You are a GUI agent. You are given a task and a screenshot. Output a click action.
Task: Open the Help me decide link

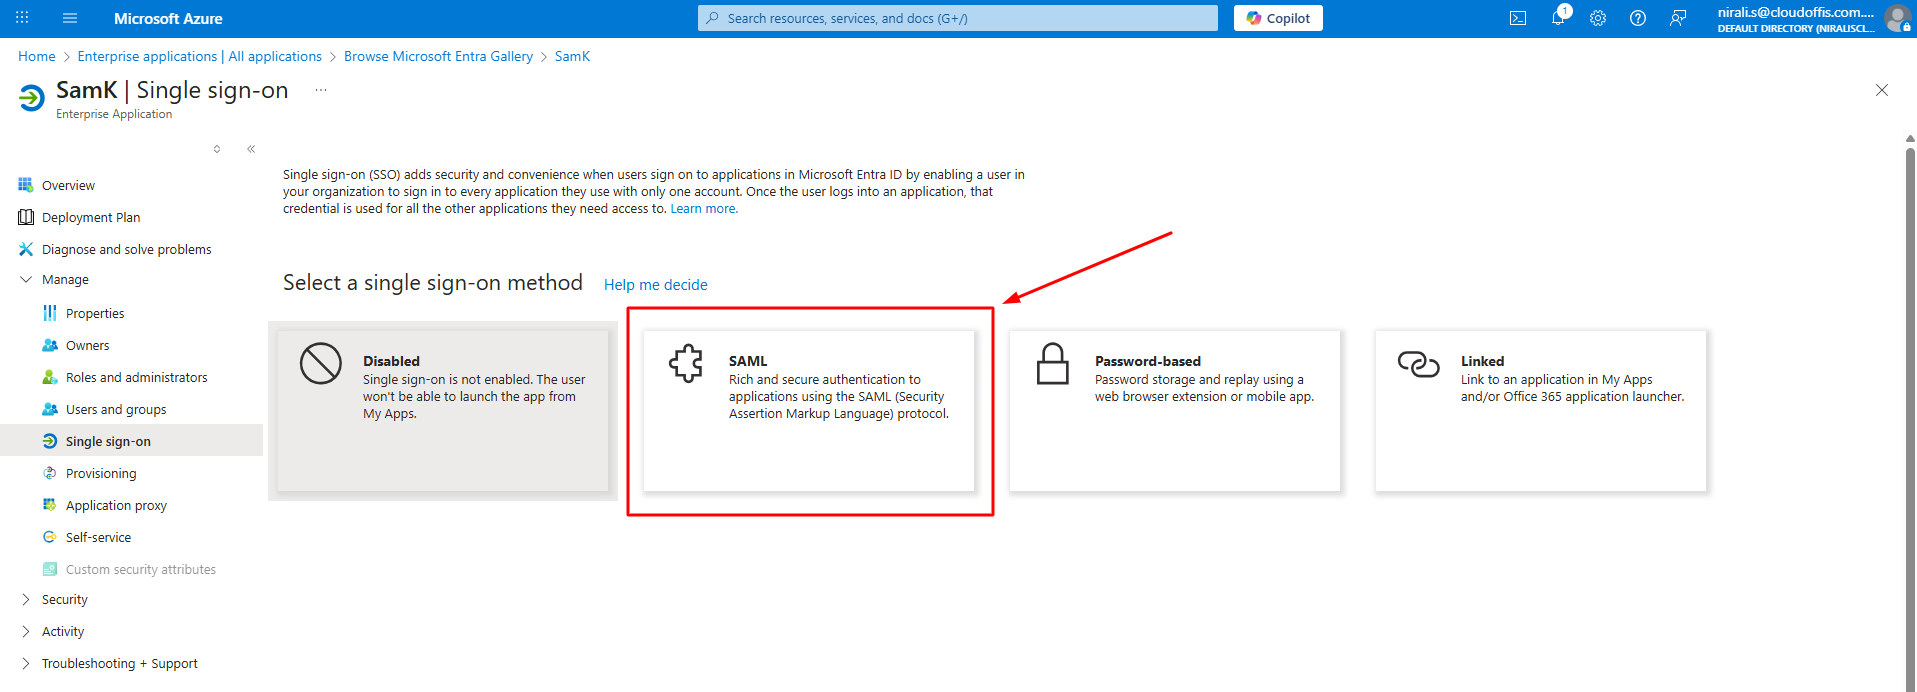[656, 285]
